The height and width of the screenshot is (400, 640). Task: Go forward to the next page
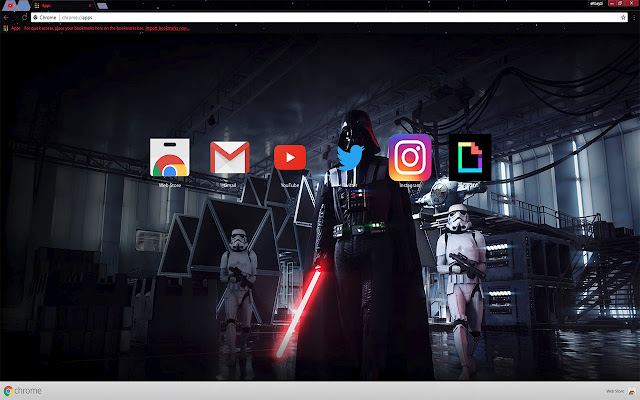pyautogui.click(x=15, y=17)
